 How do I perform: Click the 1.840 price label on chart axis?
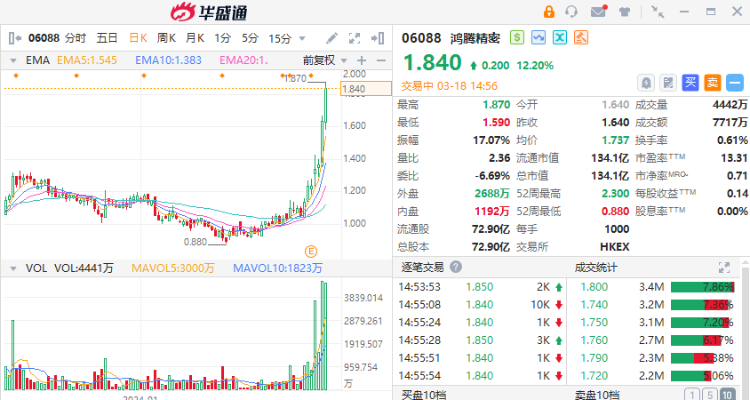coord(366,89)
